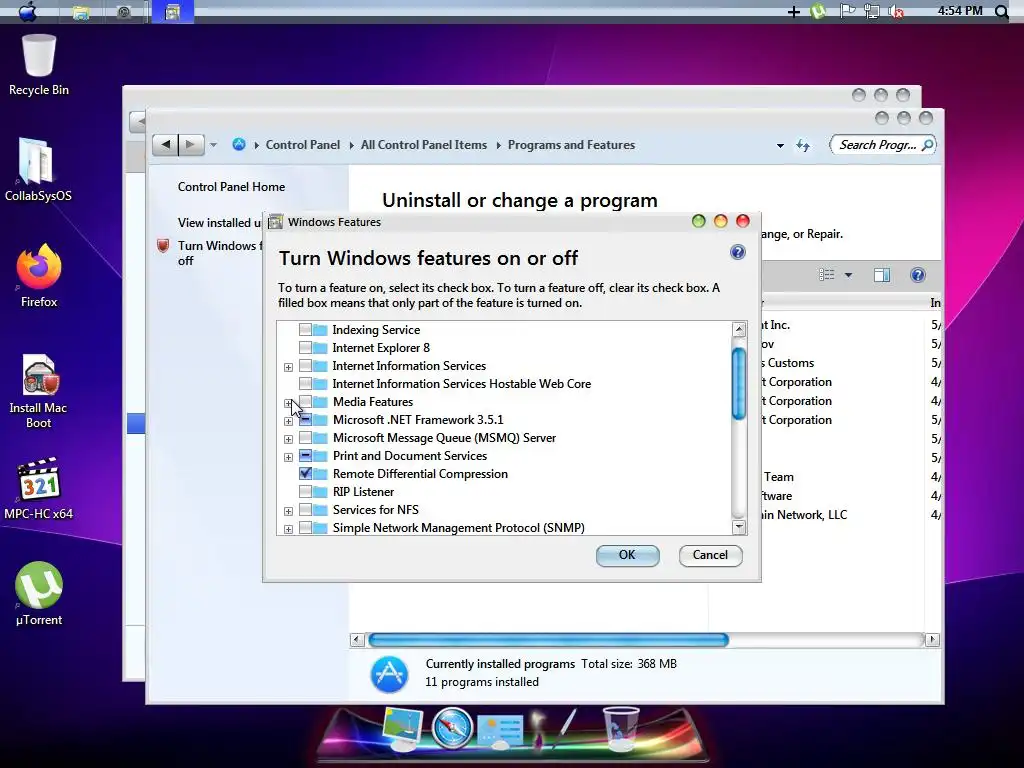The image size is (1024, 768).
Task: Click the muted volume tray icon
Action: click(x=897, y=12)
